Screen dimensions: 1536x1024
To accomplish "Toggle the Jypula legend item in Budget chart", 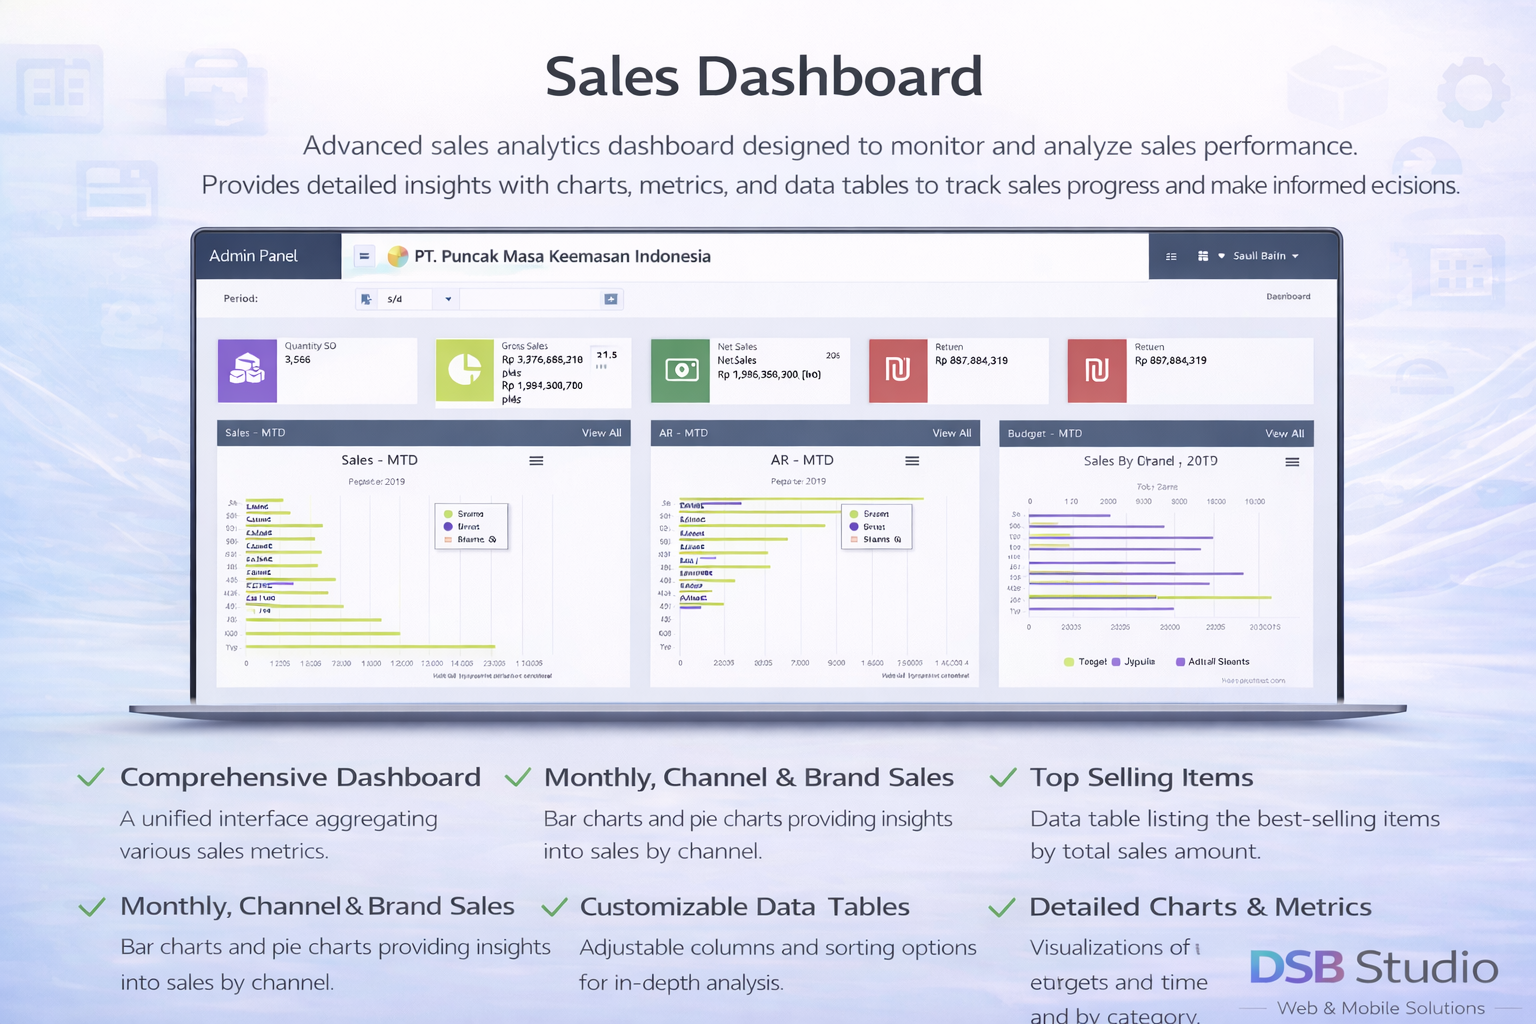I will (1135, 661).
